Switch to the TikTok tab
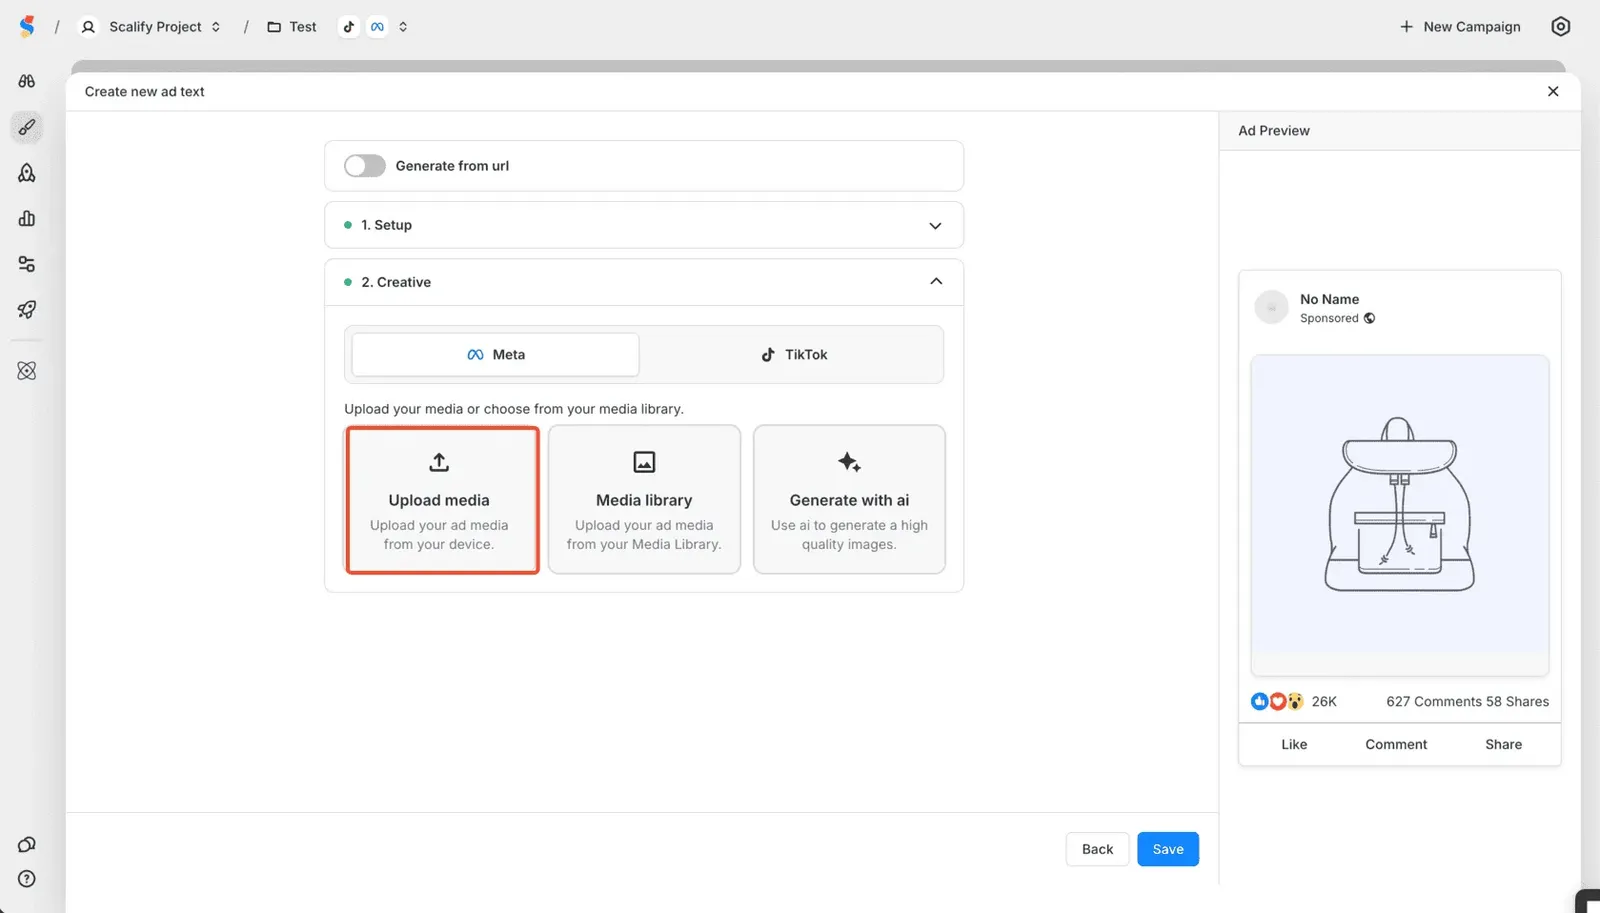Viewport: 1600px width, 913px height. click(x=794, y=355)
